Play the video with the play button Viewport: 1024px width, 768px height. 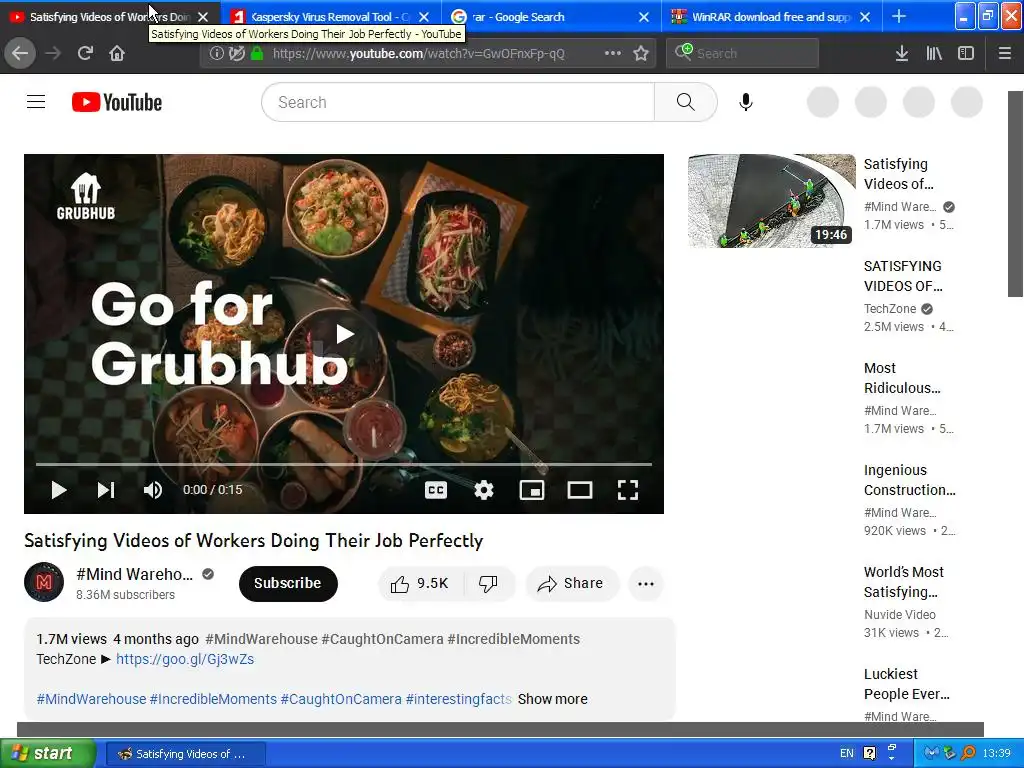click(x=59, y=490)
